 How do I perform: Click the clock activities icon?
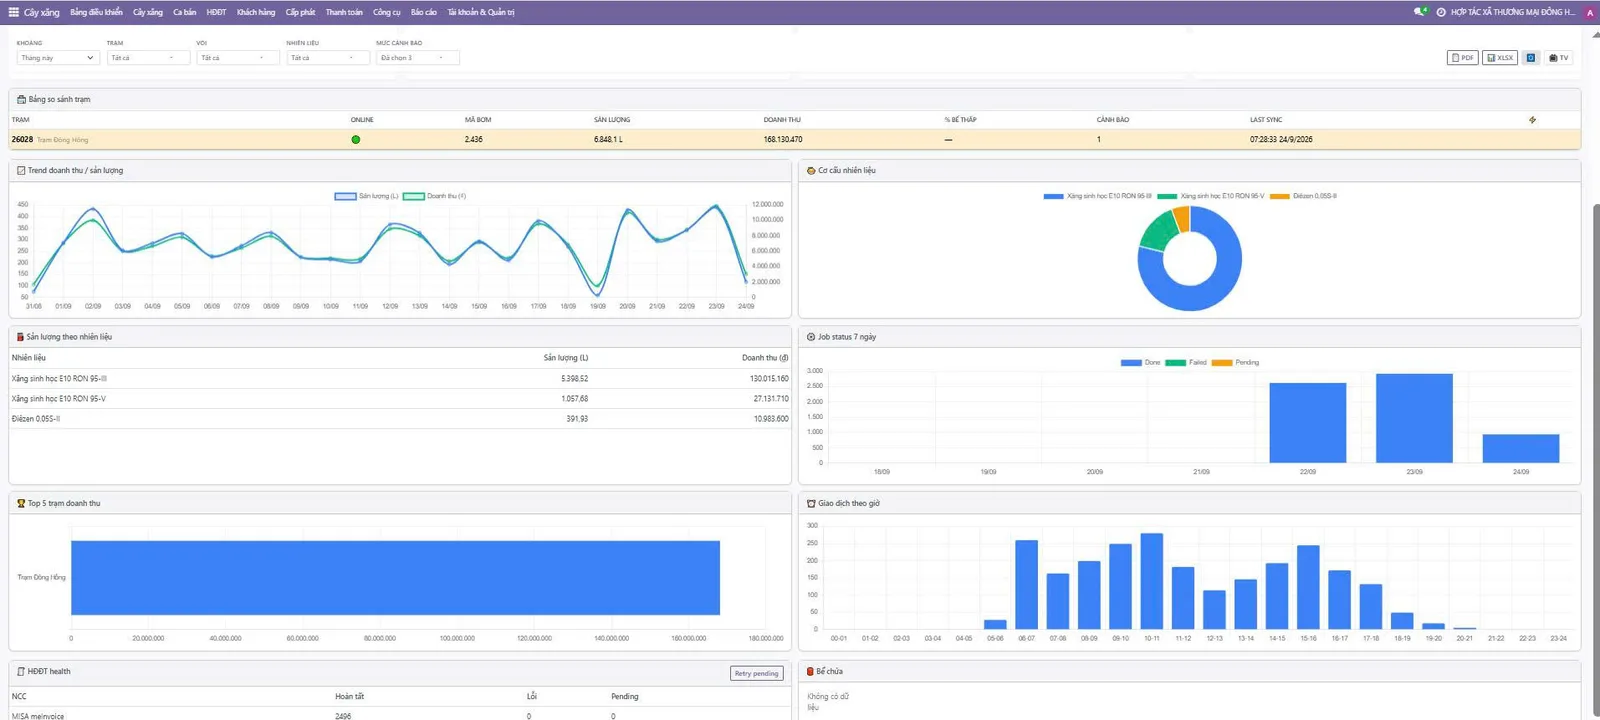tap(1441, 12)
